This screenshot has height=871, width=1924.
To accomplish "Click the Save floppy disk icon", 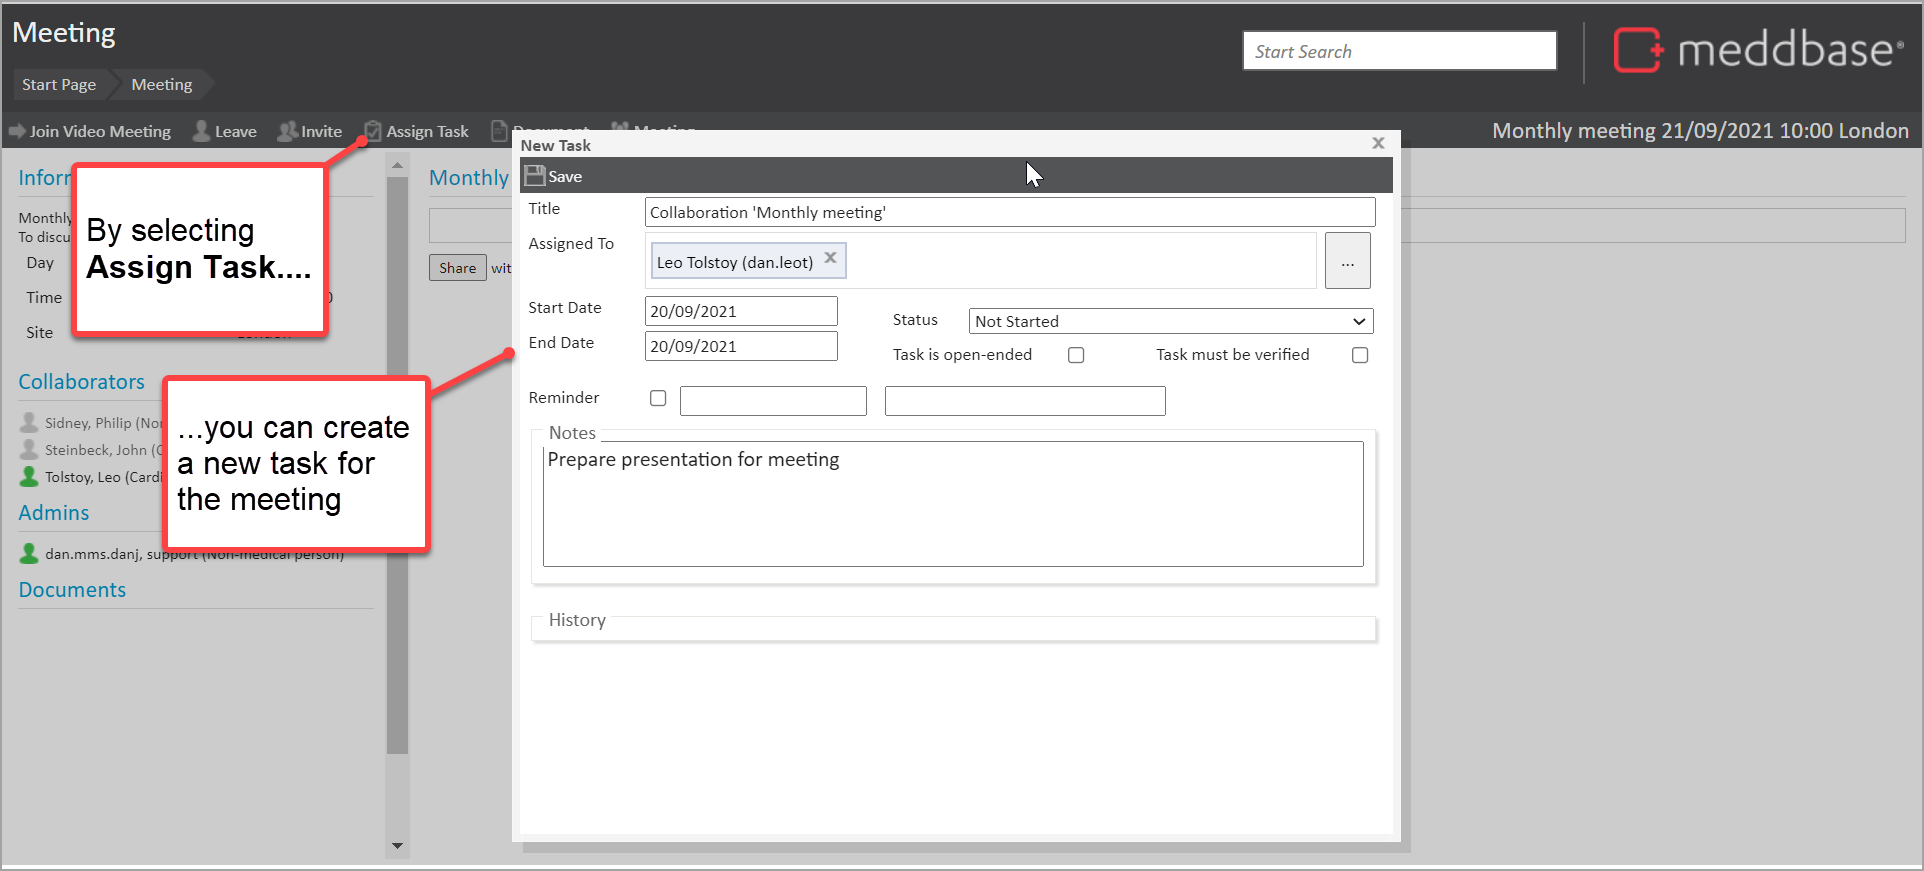I will 535,176.
